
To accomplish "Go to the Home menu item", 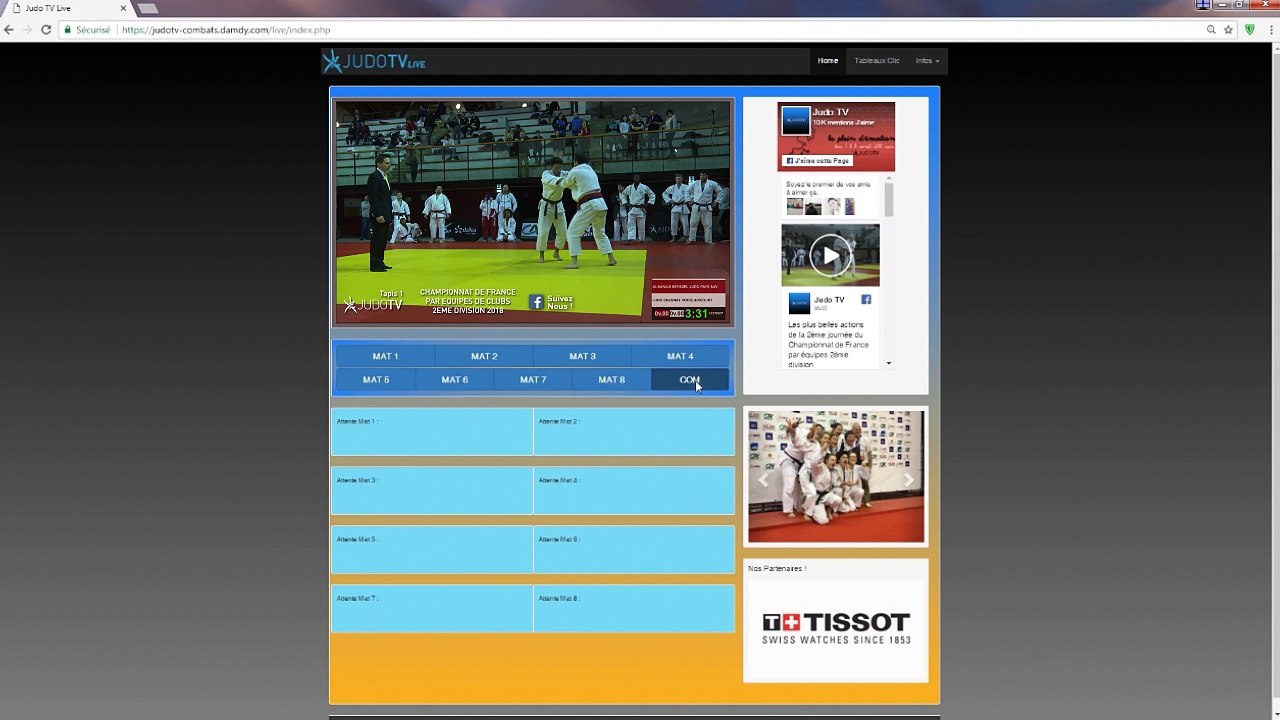I will [x=828, y=61].
